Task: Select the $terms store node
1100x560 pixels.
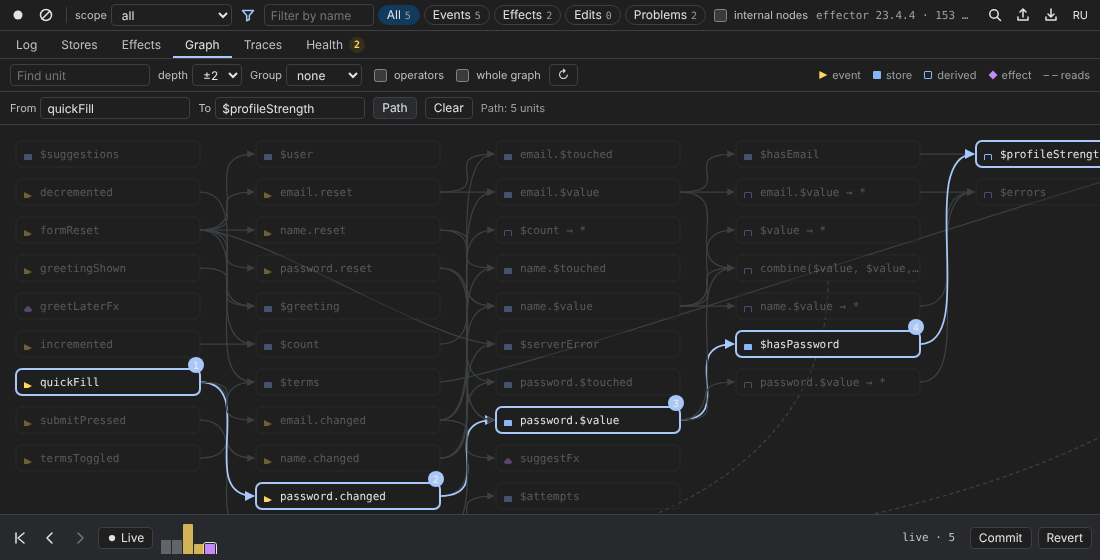Action: click(x=348, y=382)
